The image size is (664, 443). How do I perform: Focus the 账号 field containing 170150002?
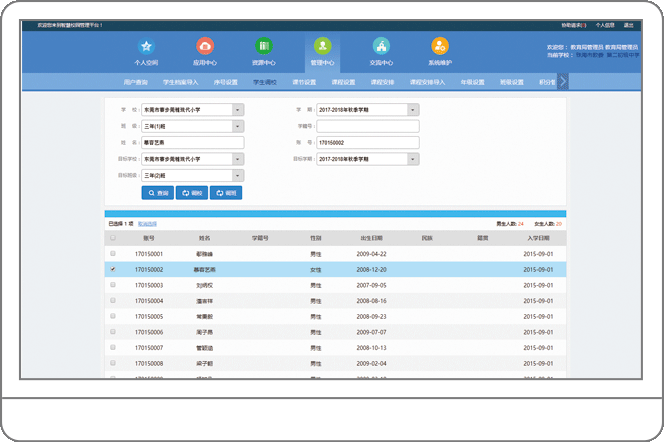point(368,142)
